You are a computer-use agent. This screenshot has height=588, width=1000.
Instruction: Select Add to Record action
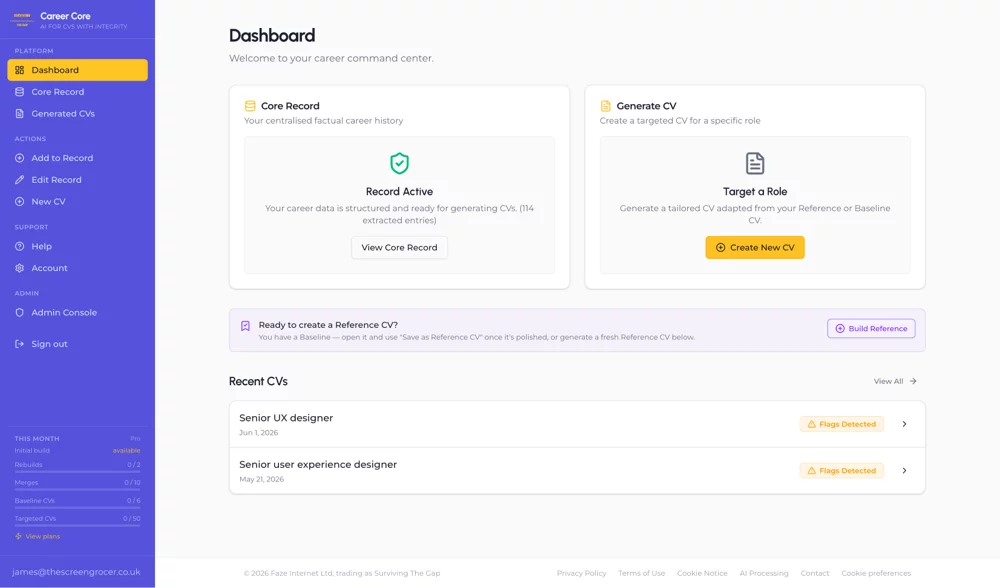[x=77, y=158]
